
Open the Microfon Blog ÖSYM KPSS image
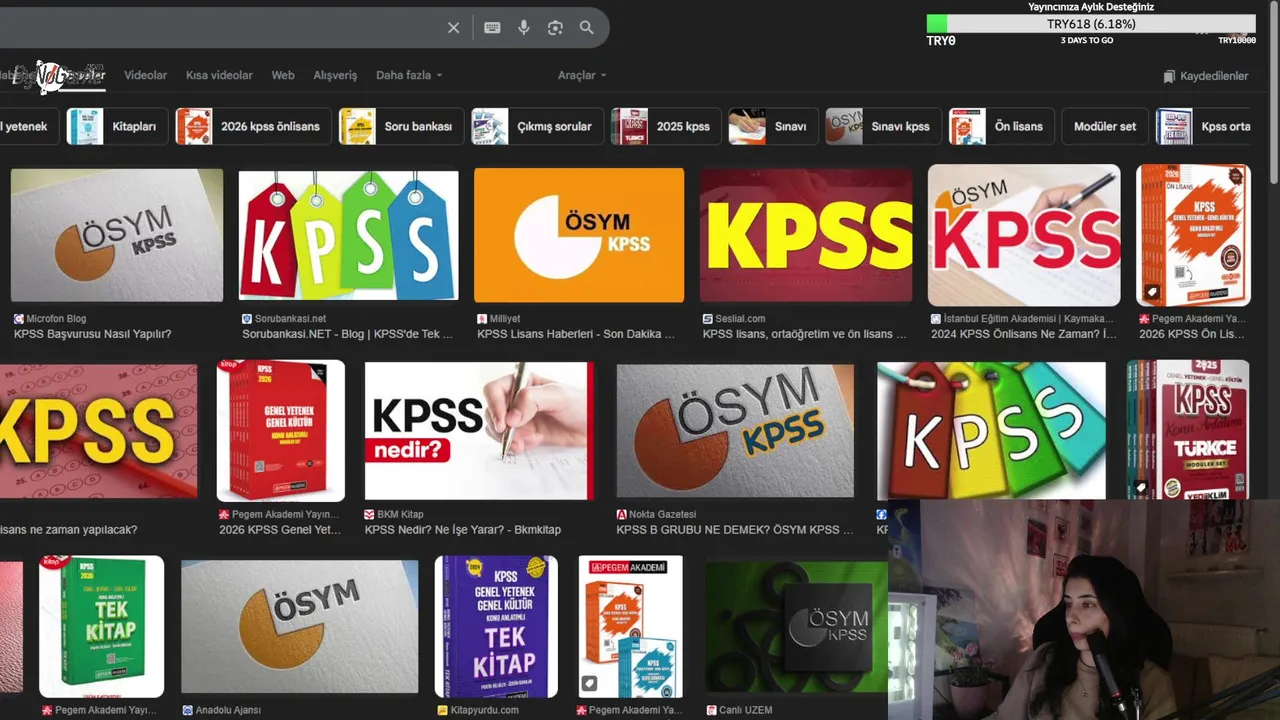coord(117,235)
